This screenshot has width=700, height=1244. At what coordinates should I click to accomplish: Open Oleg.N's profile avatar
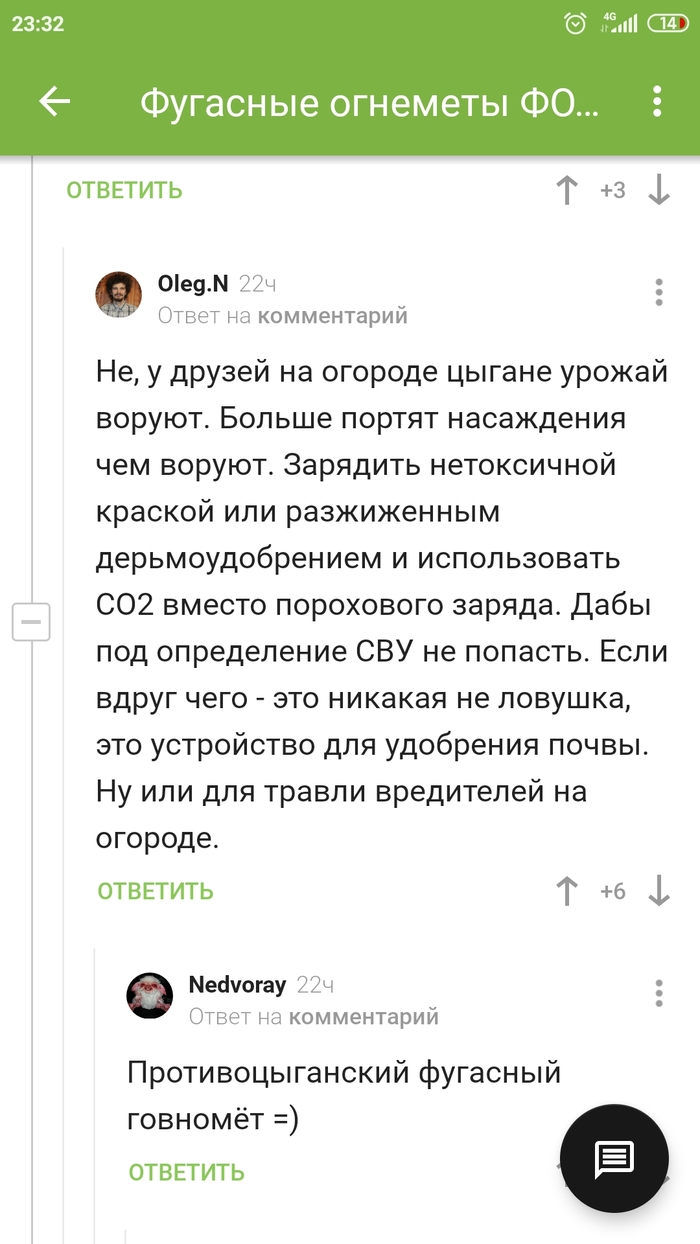click(119, 295)
